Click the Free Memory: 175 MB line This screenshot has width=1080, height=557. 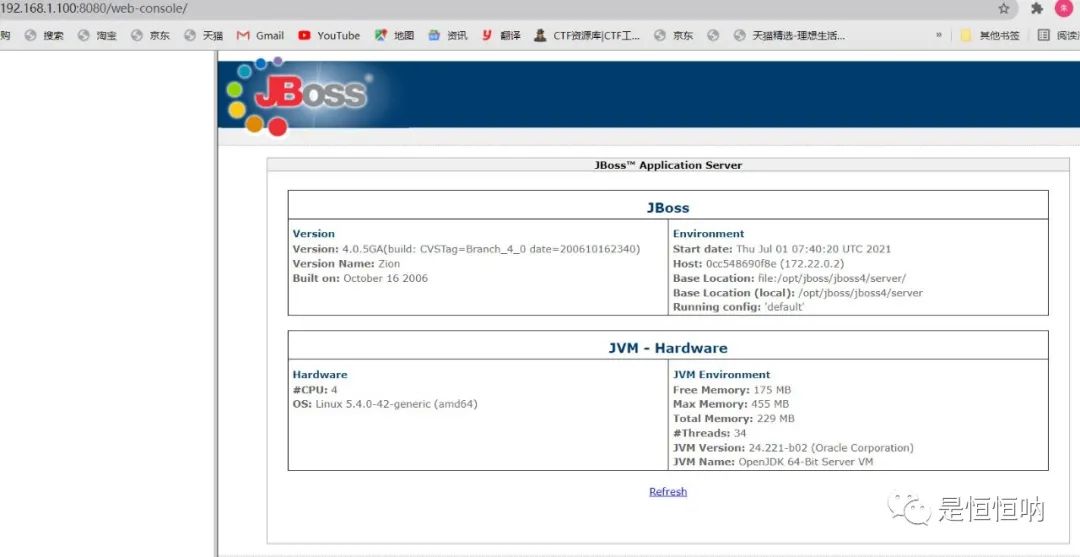point(731,390)
